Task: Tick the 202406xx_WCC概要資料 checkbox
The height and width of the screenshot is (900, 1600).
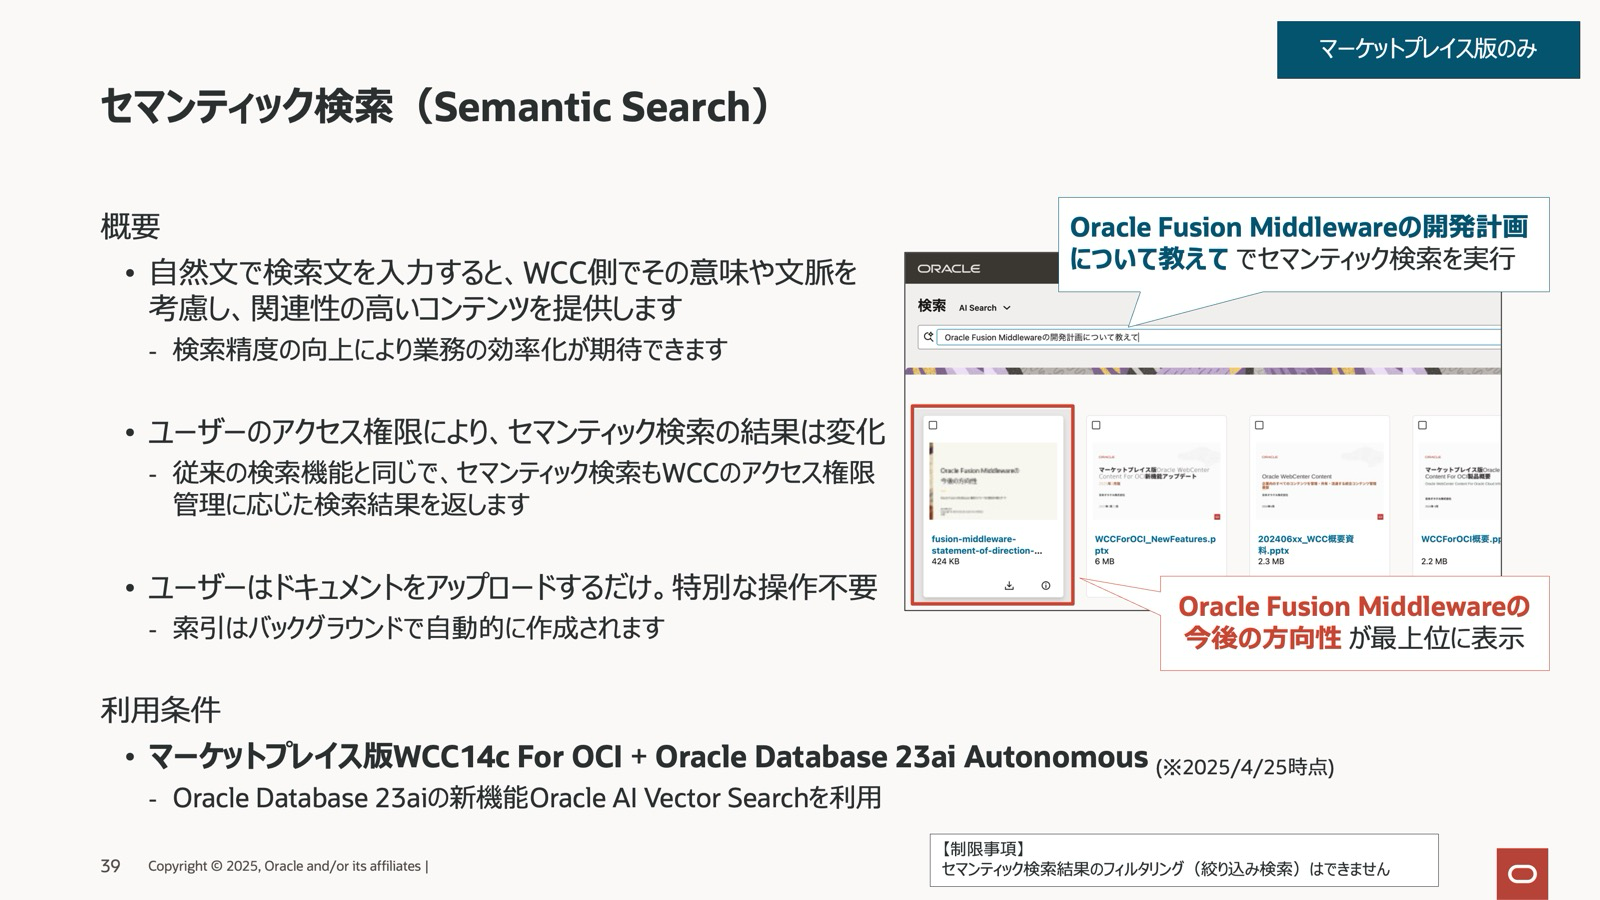Action: (x=1259, y=425)
